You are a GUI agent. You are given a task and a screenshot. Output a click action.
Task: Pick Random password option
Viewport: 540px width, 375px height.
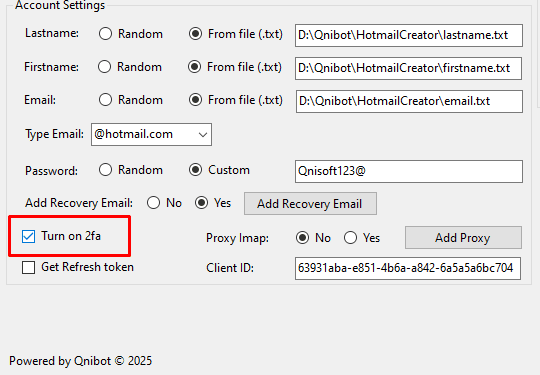pyautogui.click(x=131, y=170)
